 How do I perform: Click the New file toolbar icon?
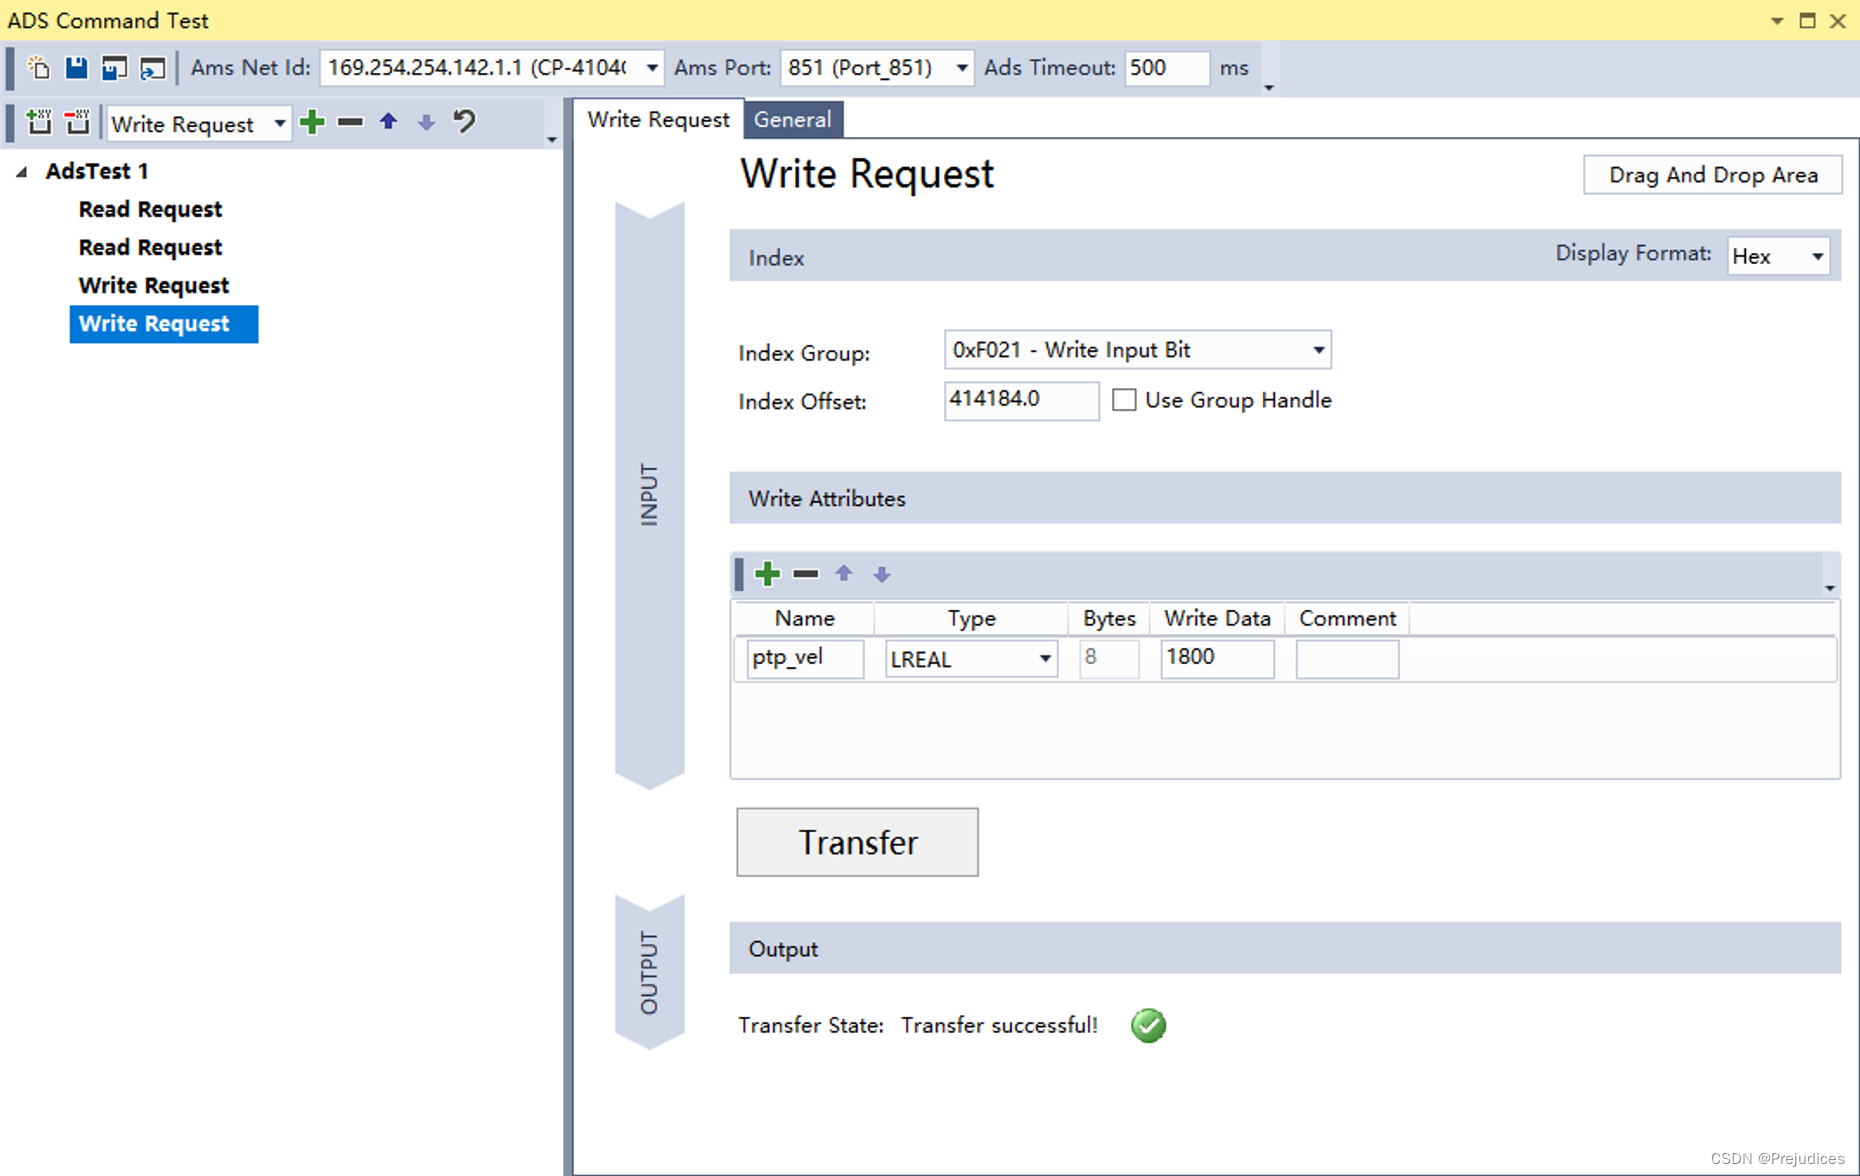click(38, 67)
